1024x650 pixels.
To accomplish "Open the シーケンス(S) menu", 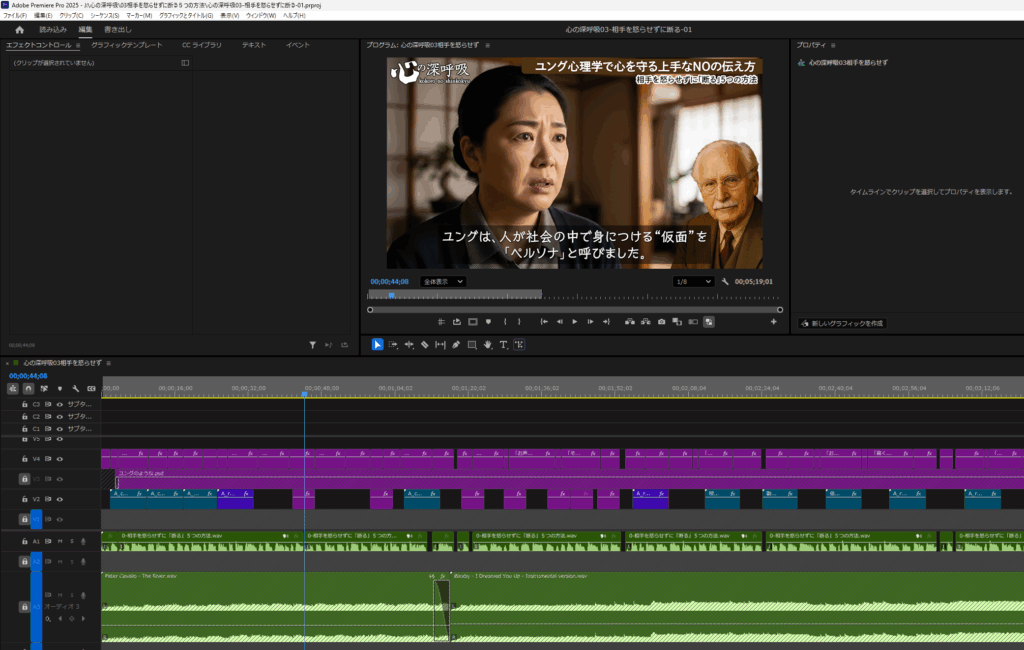I will click(103, 16).
